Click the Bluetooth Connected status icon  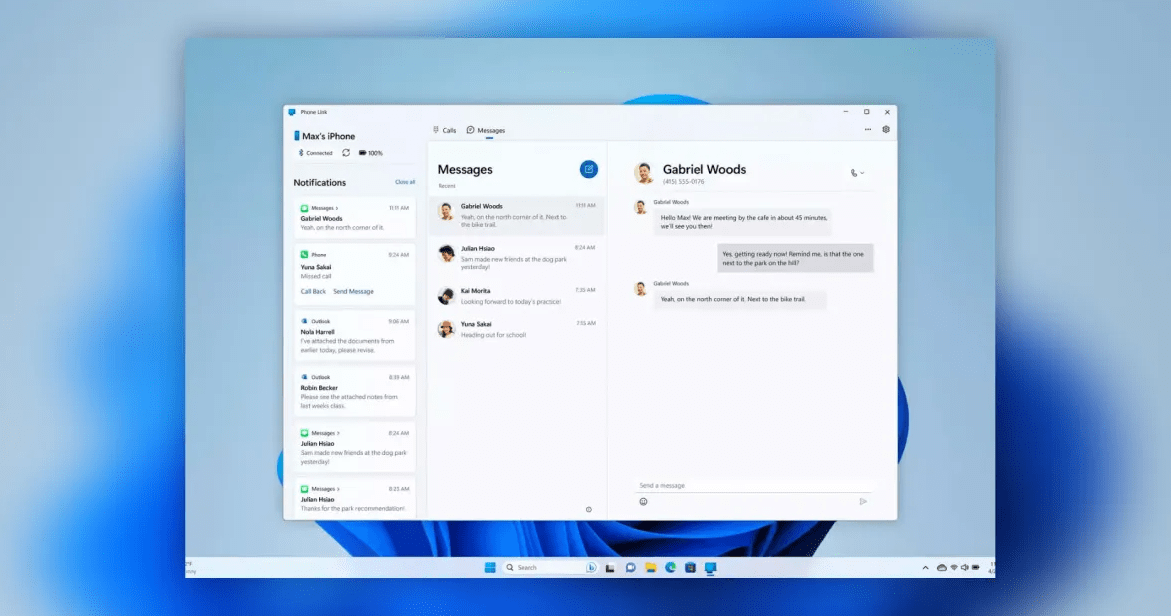(301, 153)
